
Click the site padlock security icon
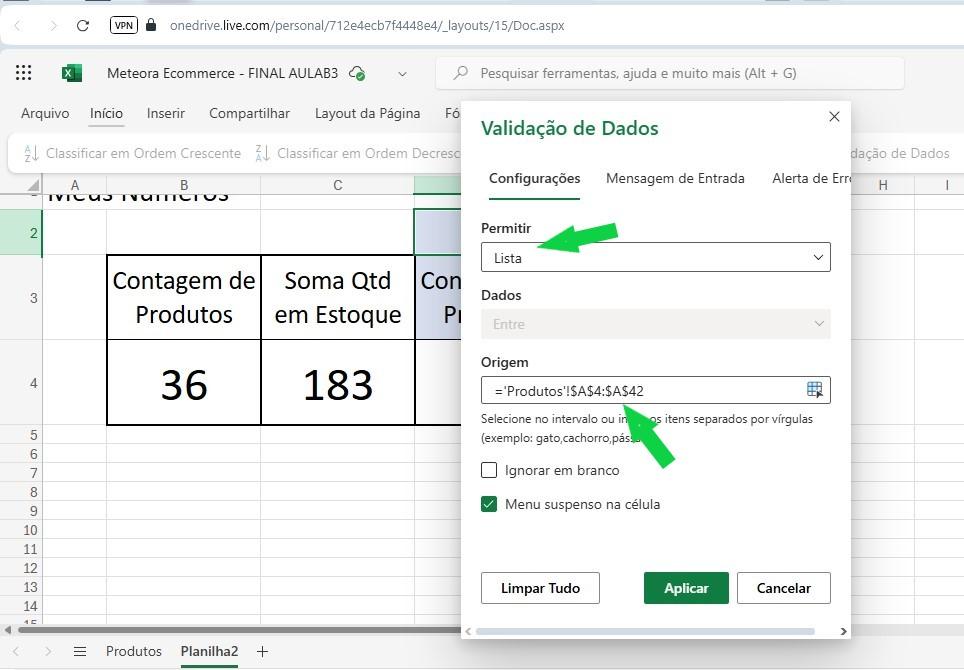151,25
